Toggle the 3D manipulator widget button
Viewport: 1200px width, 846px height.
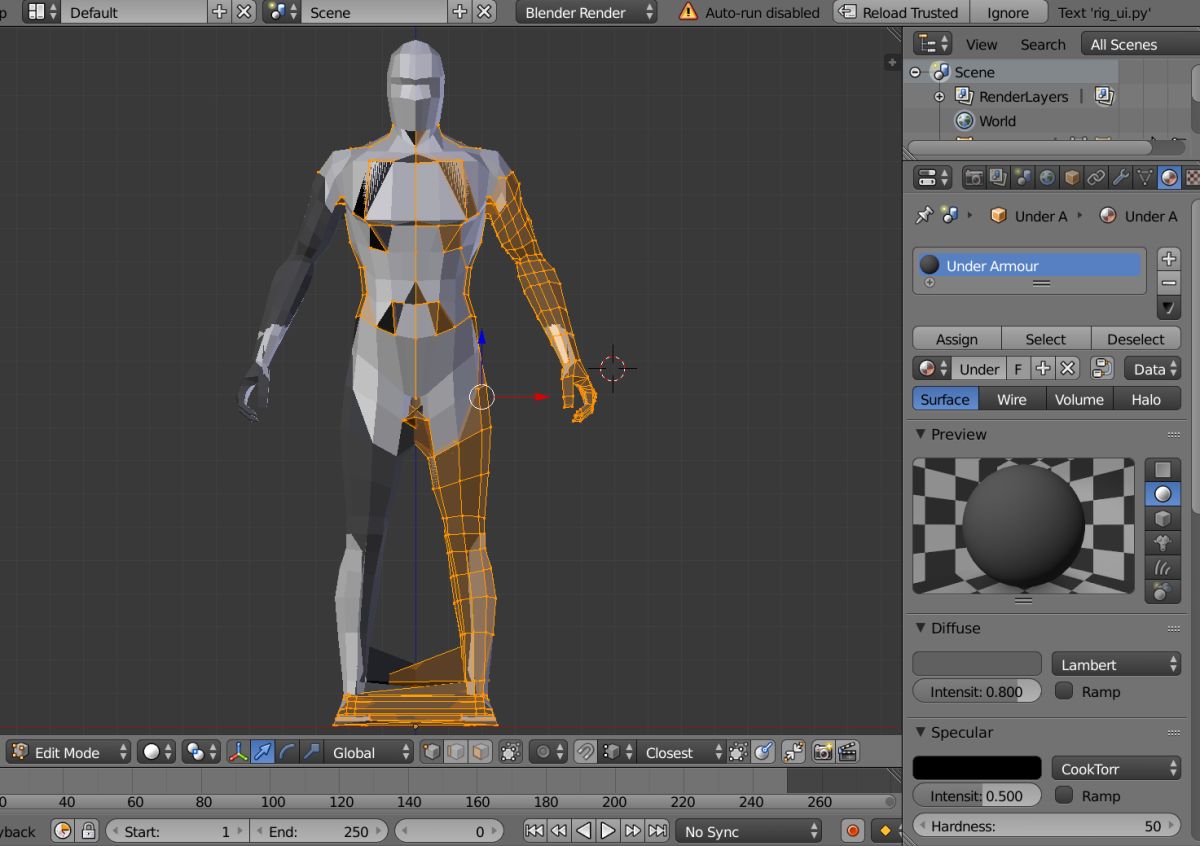point(238,752)
